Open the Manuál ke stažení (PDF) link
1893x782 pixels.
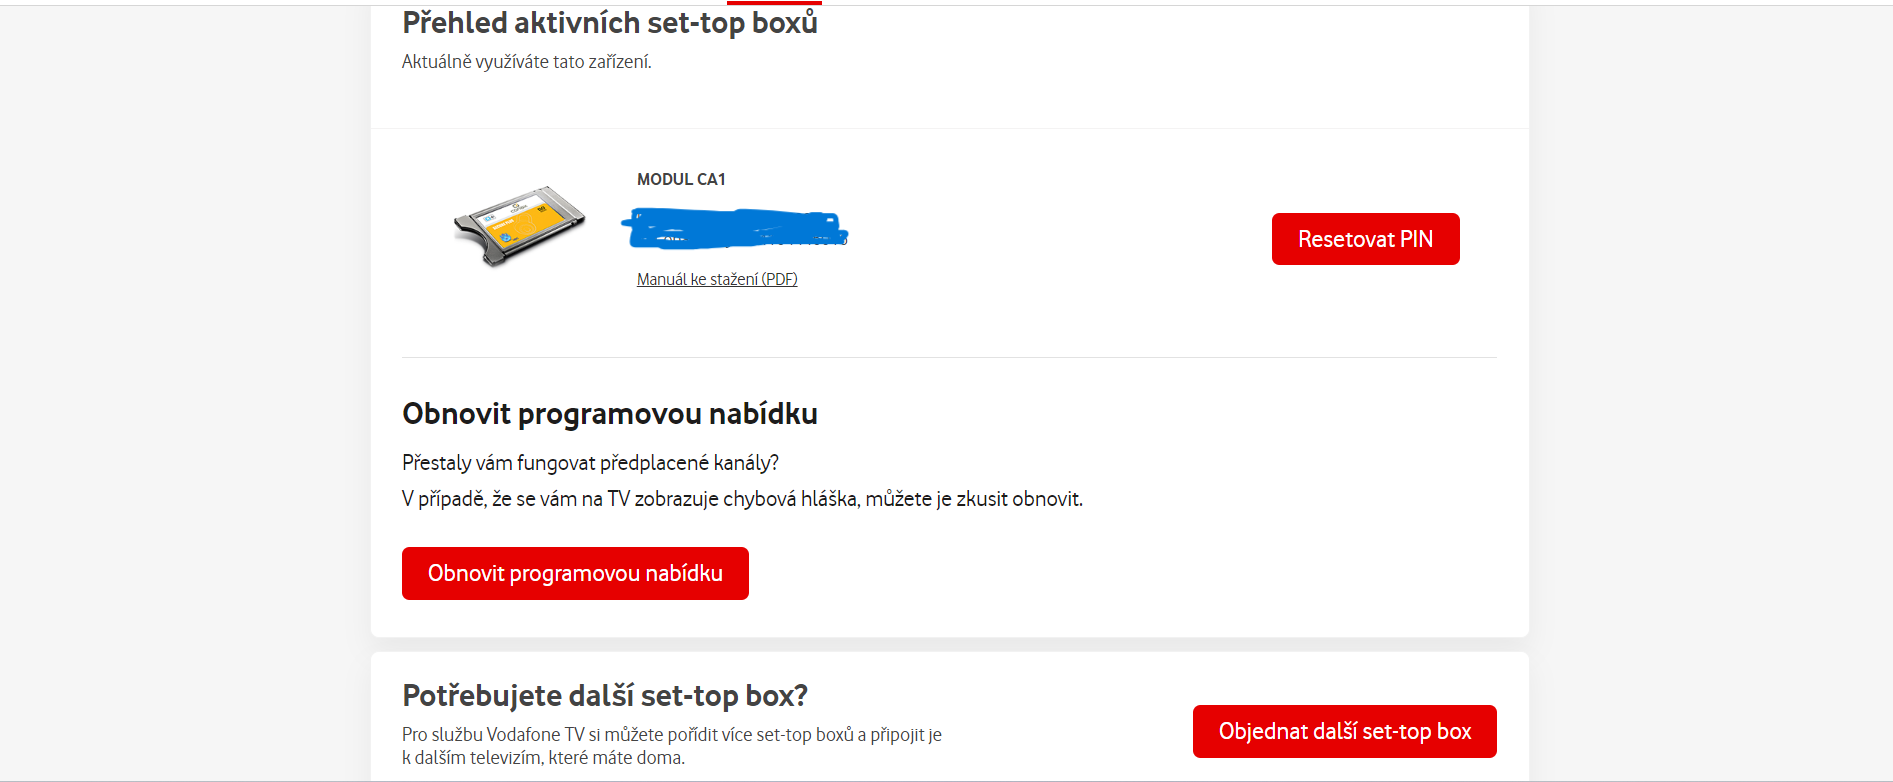tap(716, 280)
